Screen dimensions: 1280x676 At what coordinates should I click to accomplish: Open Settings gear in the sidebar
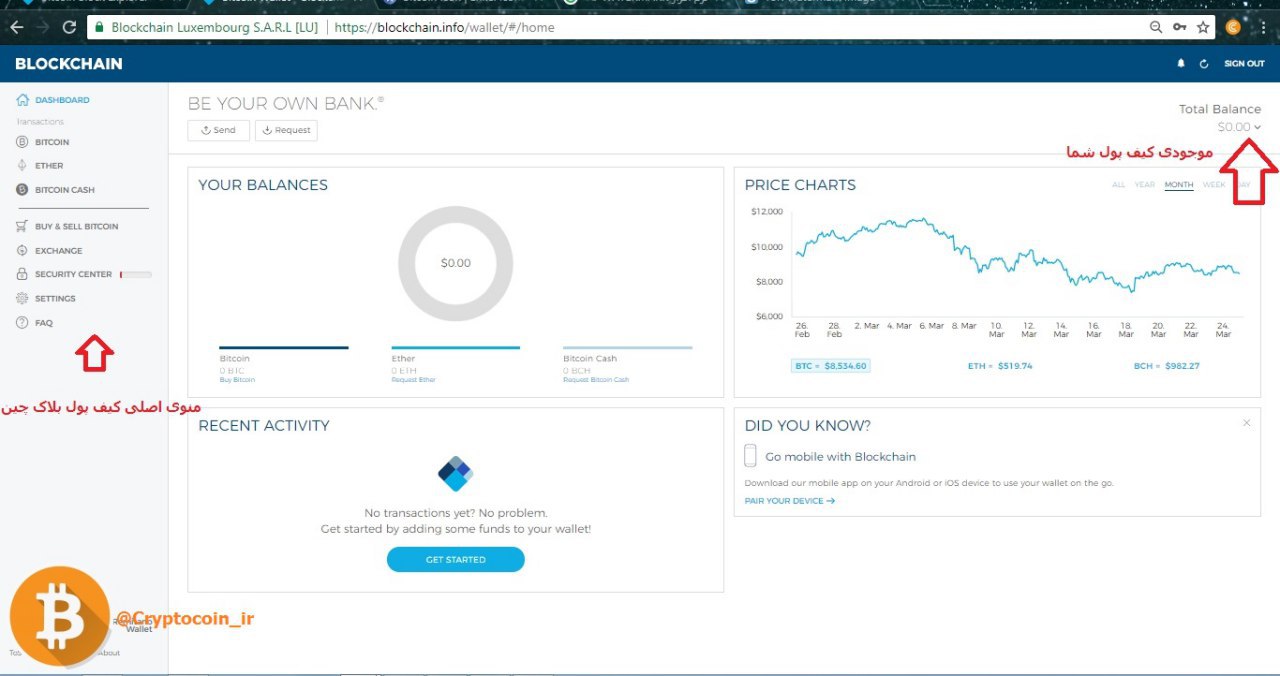(x=22, y=298)
